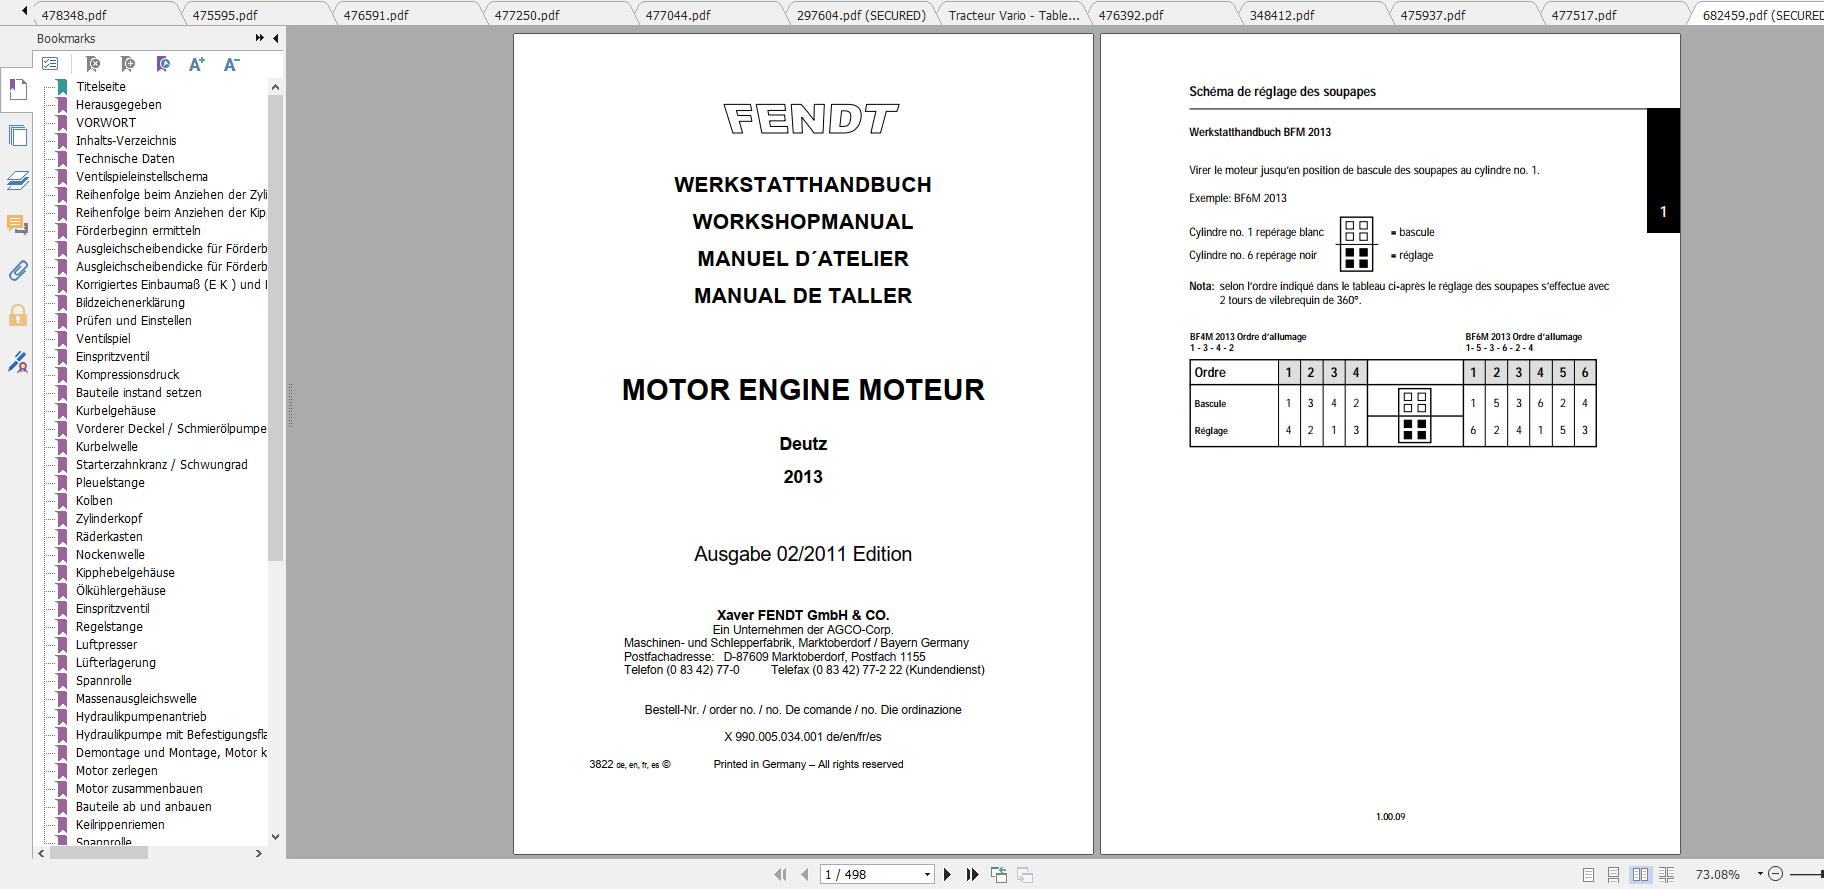
Task: Switch to the 475937.pdf tab
Action: [x=1433, y=15]
